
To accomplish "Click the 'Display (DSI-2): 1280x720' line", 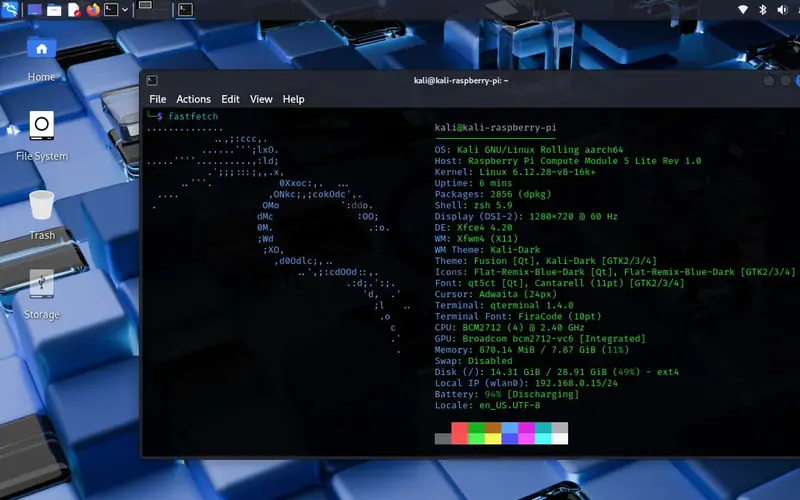I will (x=526, y=217).
